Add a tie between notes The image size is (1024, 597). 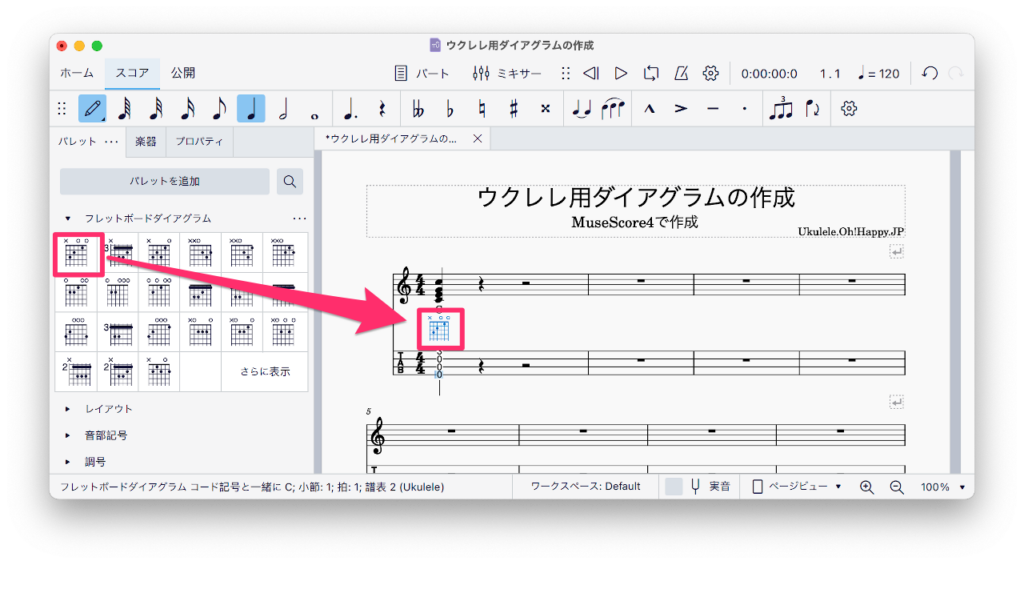point(581,108)
